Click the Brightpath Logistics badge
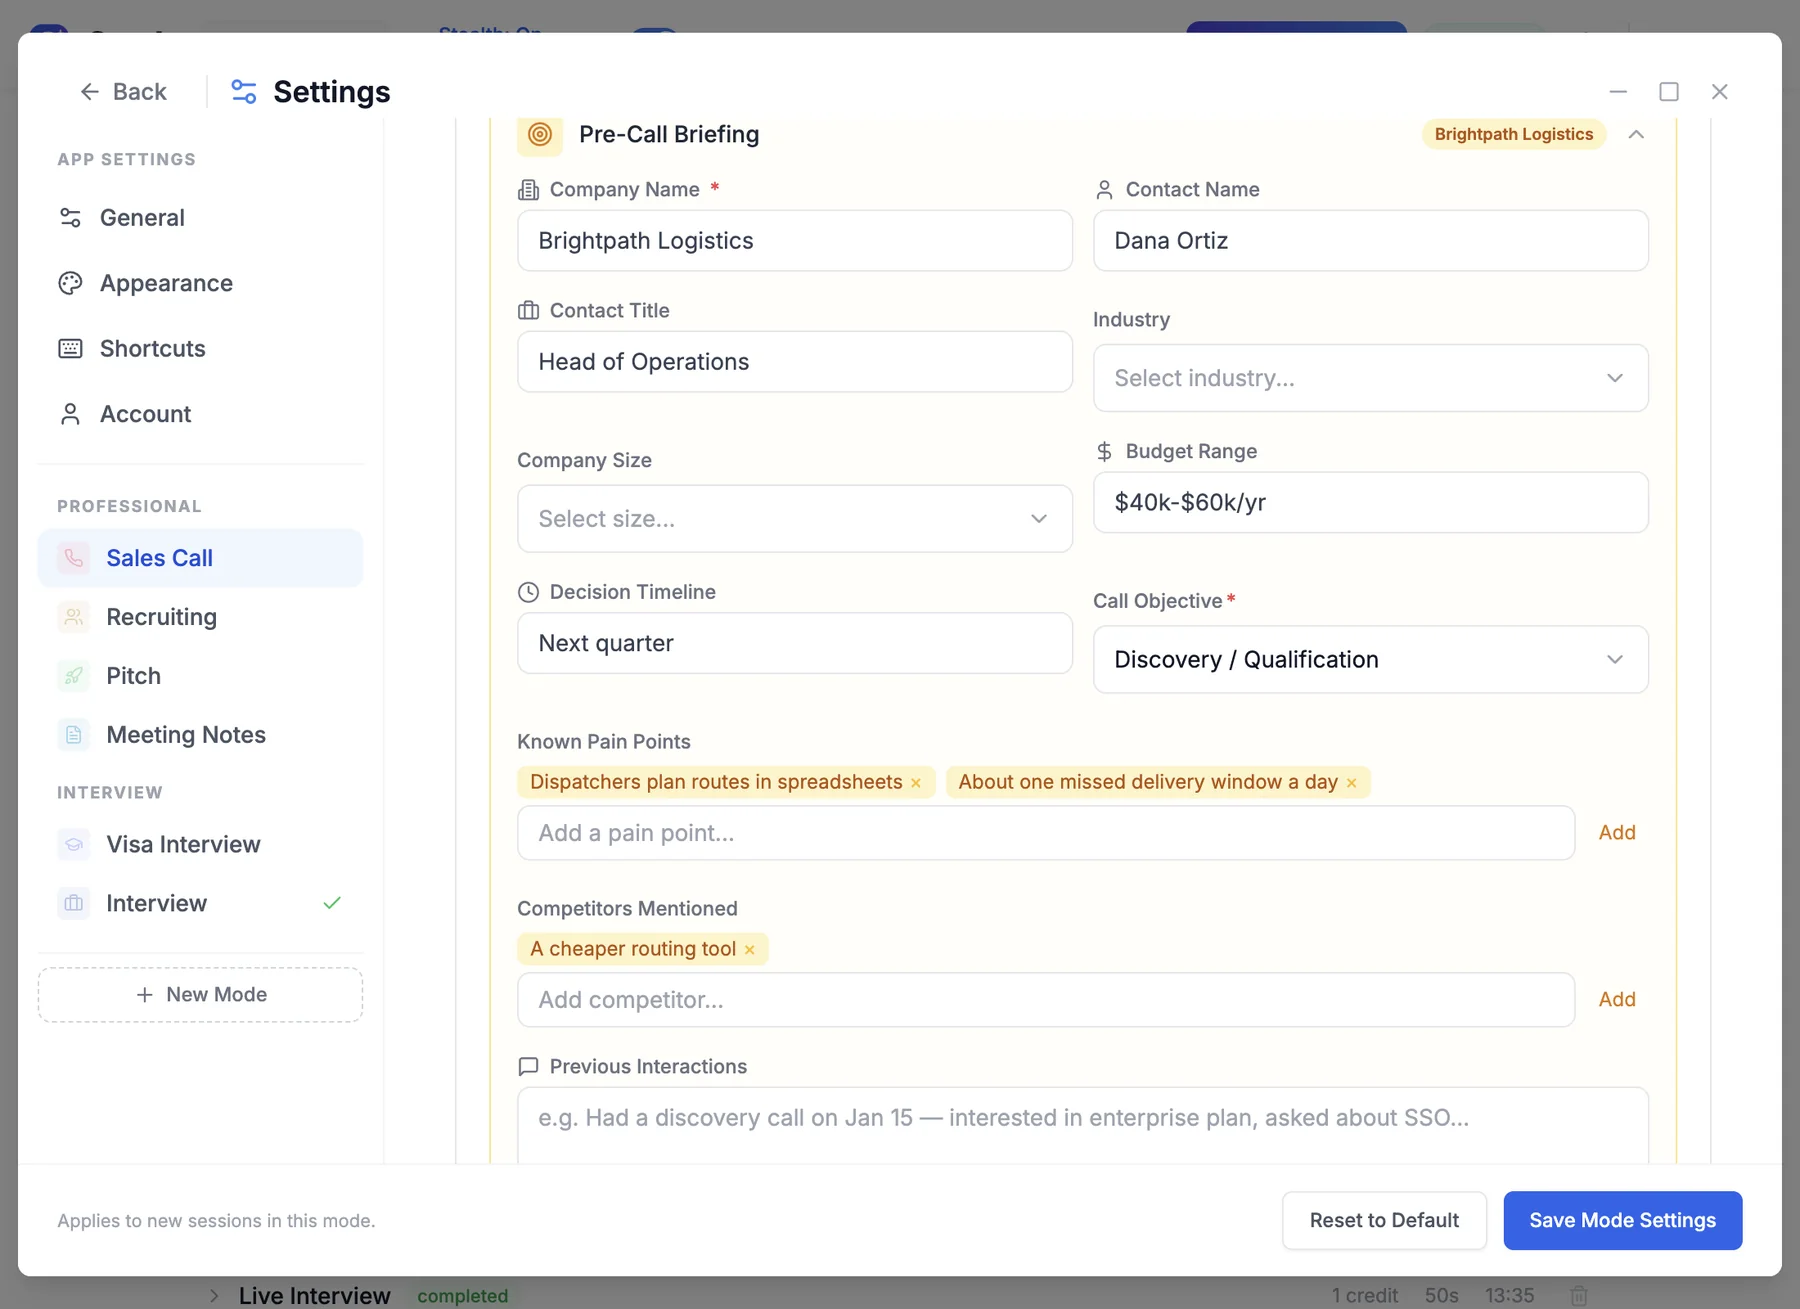This screenshot has width=1800, height=1309. [x=1514, y=134]
